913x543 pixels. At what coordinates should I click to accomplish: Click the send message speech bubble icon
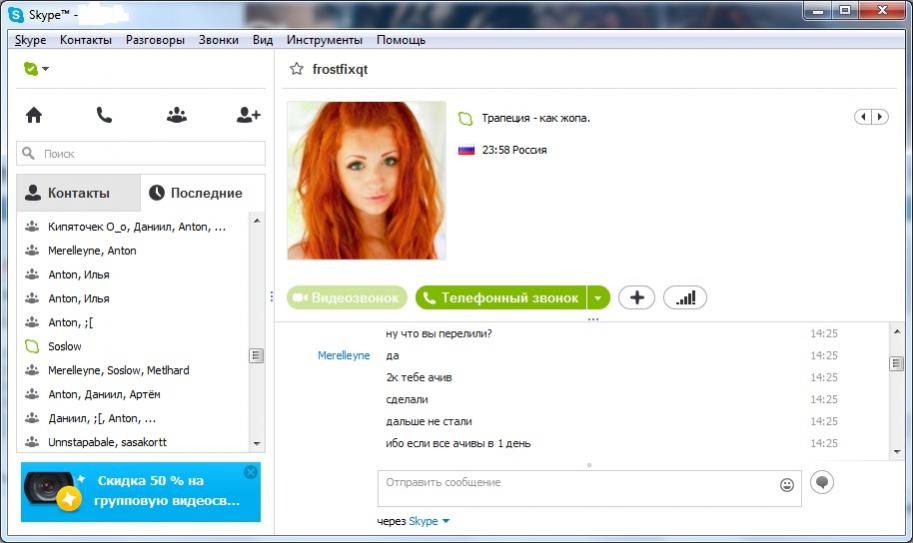click(x=822, y=482)
